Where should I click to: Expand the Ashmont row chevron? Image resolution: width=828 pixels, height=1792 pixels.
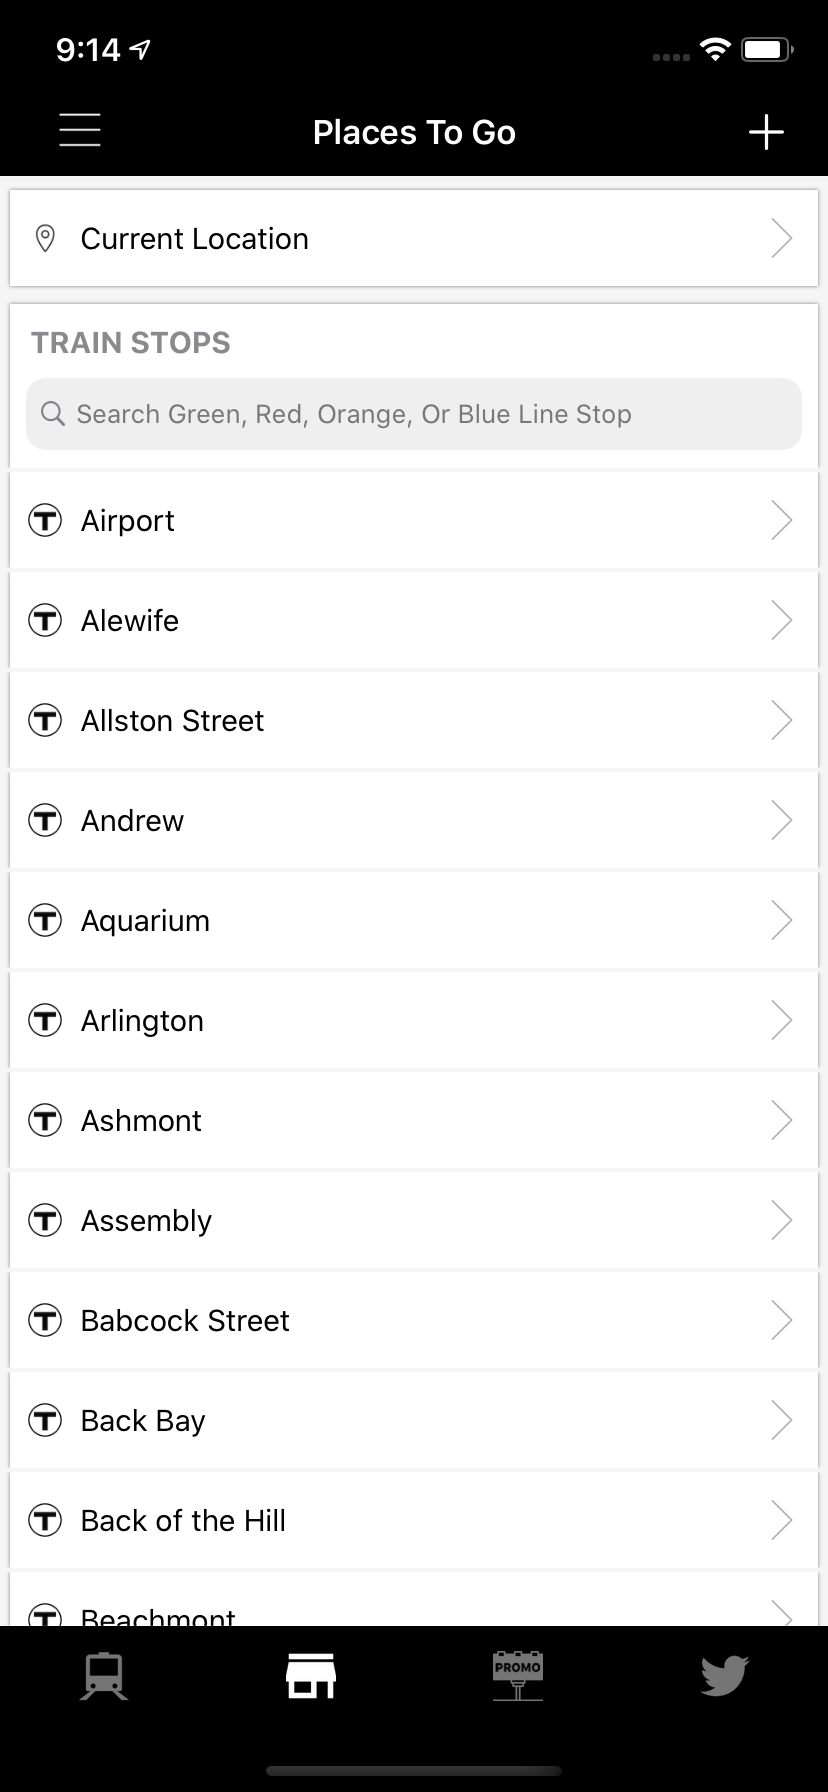[781, 1121]
